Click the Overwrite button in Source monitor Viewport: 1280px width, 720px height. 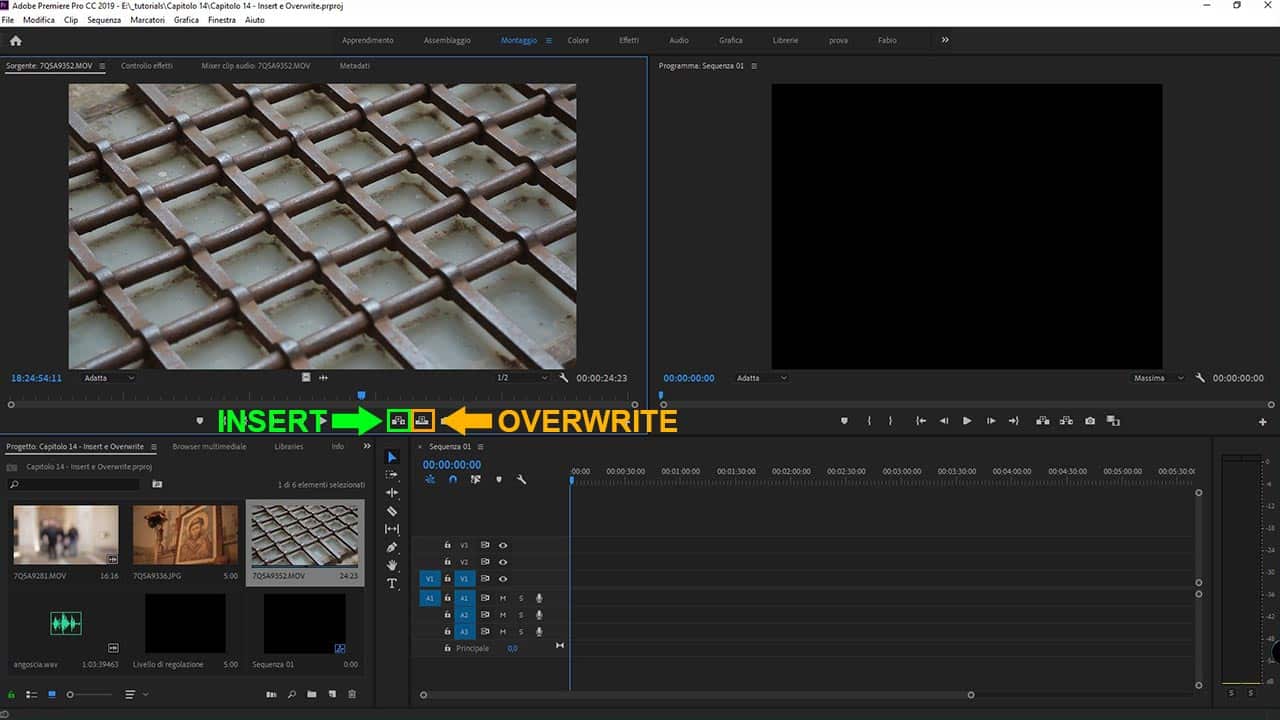pyautogui.click(x=422, y=421)
